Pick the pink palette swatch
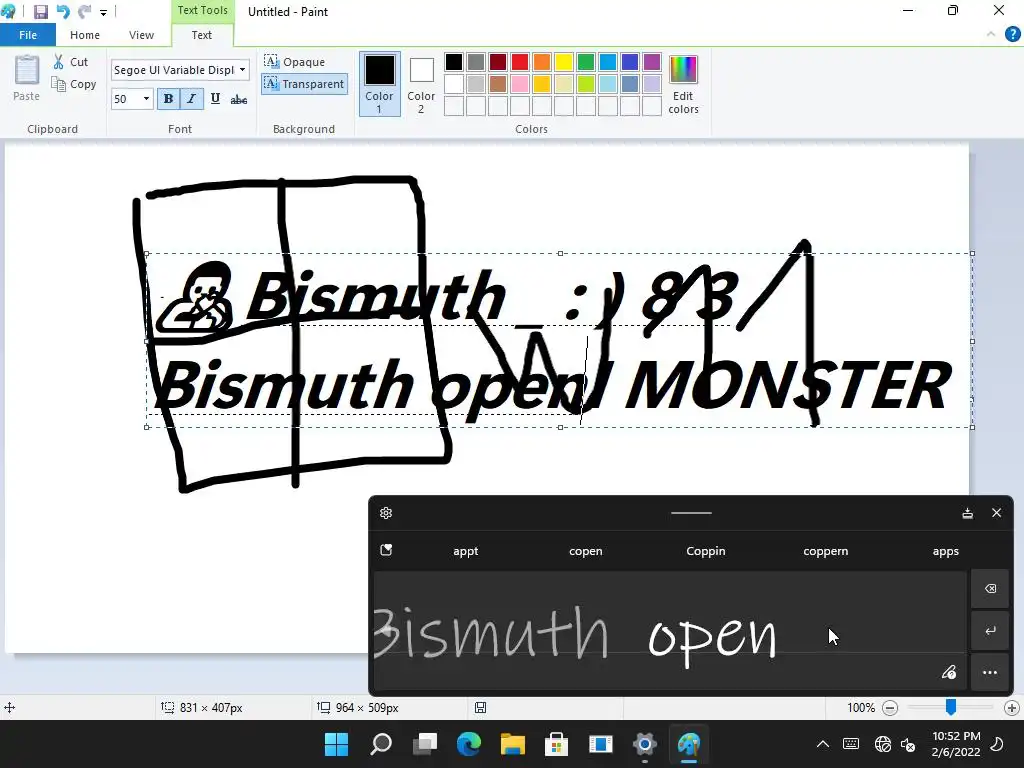The image size is (1024, 768). click(x=520, y=84)
